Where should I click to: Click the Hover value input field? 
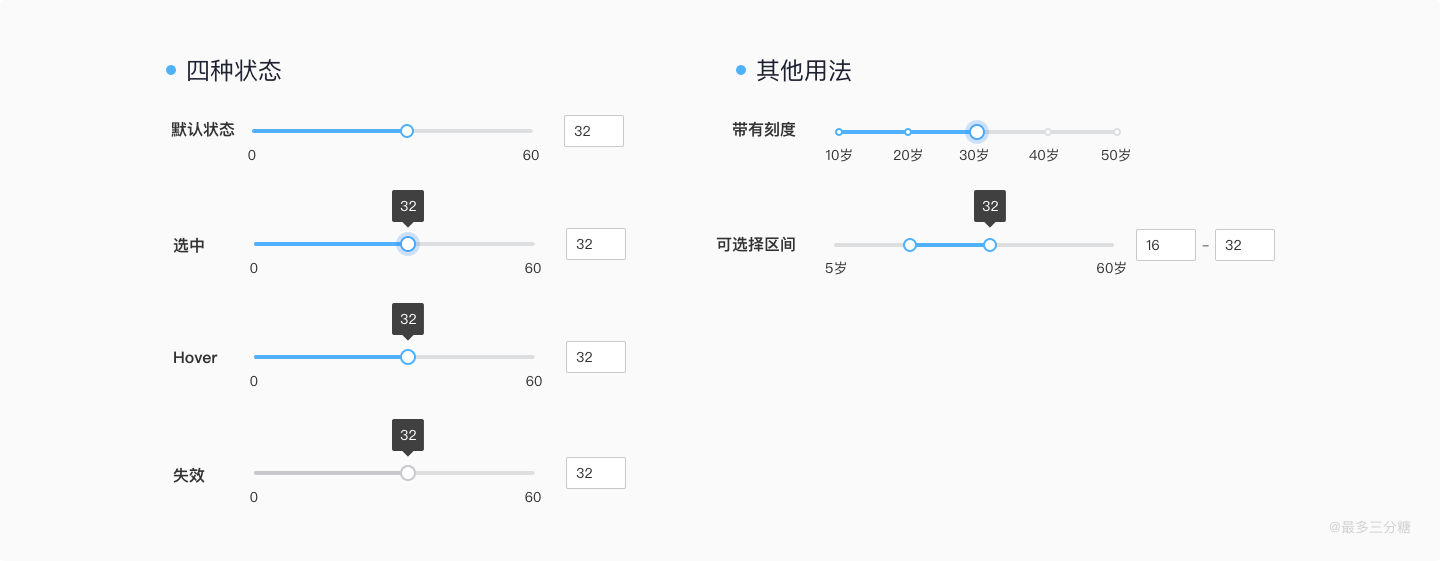pyautogui.click(x=596, y=357)
